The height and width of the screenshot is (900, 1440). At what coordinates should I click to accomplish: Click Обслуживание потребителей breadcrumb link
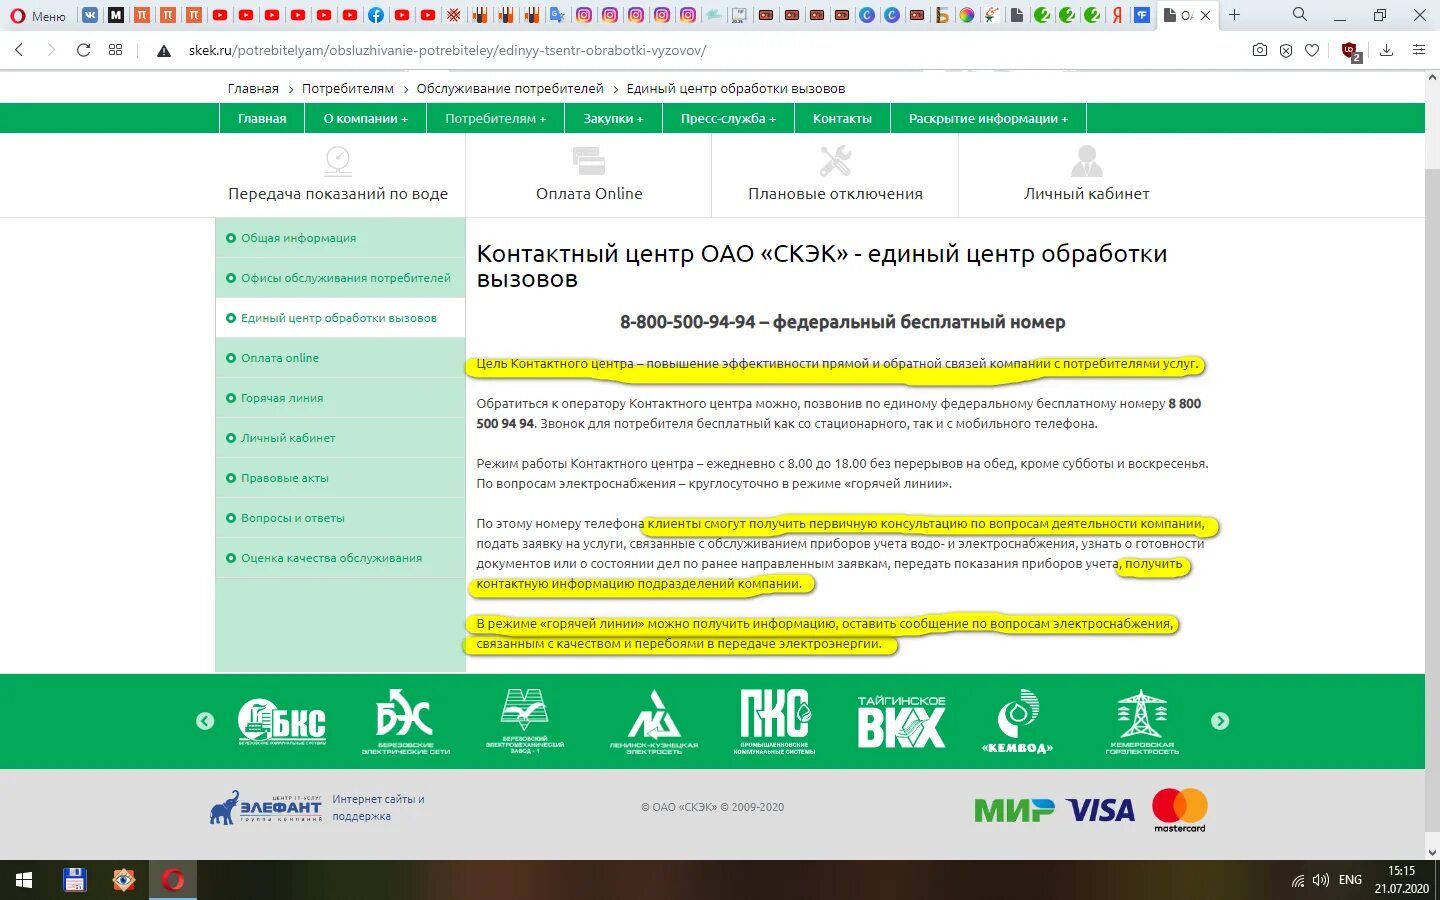click(510, 89)
